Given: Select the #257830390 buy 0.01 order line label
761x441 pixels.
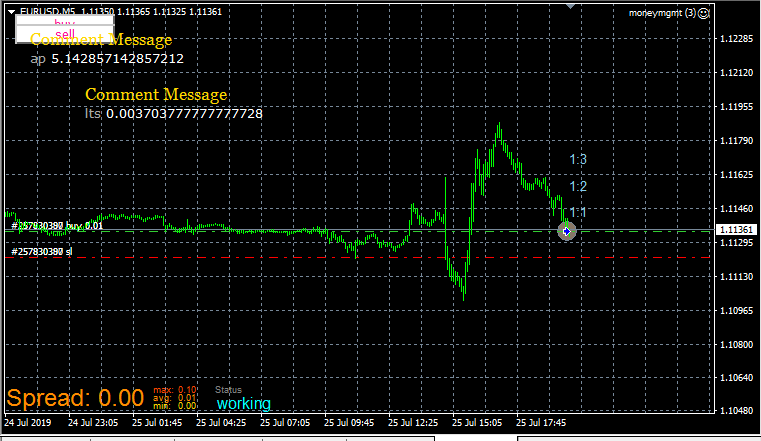Looking at the screenshot, I should coord(57,226).
